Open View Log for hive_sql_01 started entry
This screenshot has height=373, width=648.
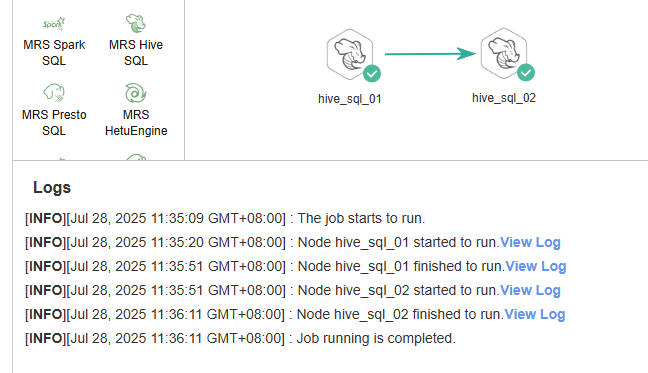(530, 242)
